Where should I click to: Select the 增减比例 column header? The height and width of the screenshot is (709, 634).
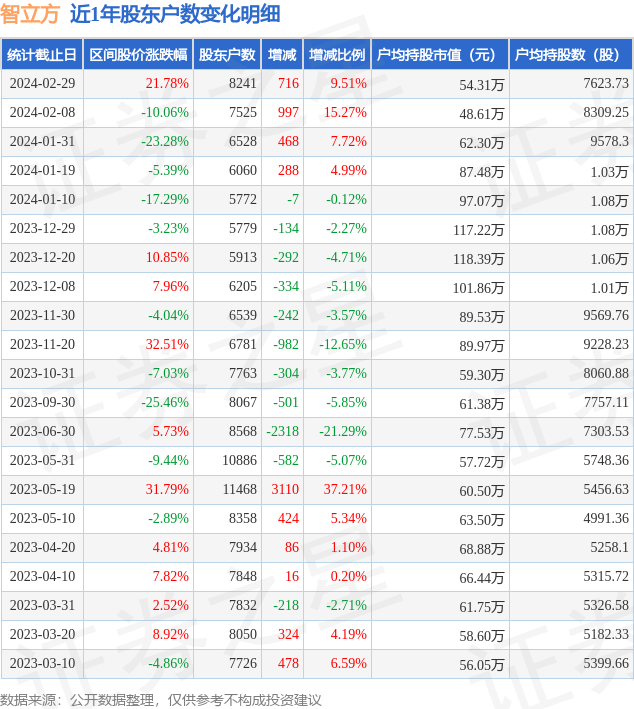point(337,55)
